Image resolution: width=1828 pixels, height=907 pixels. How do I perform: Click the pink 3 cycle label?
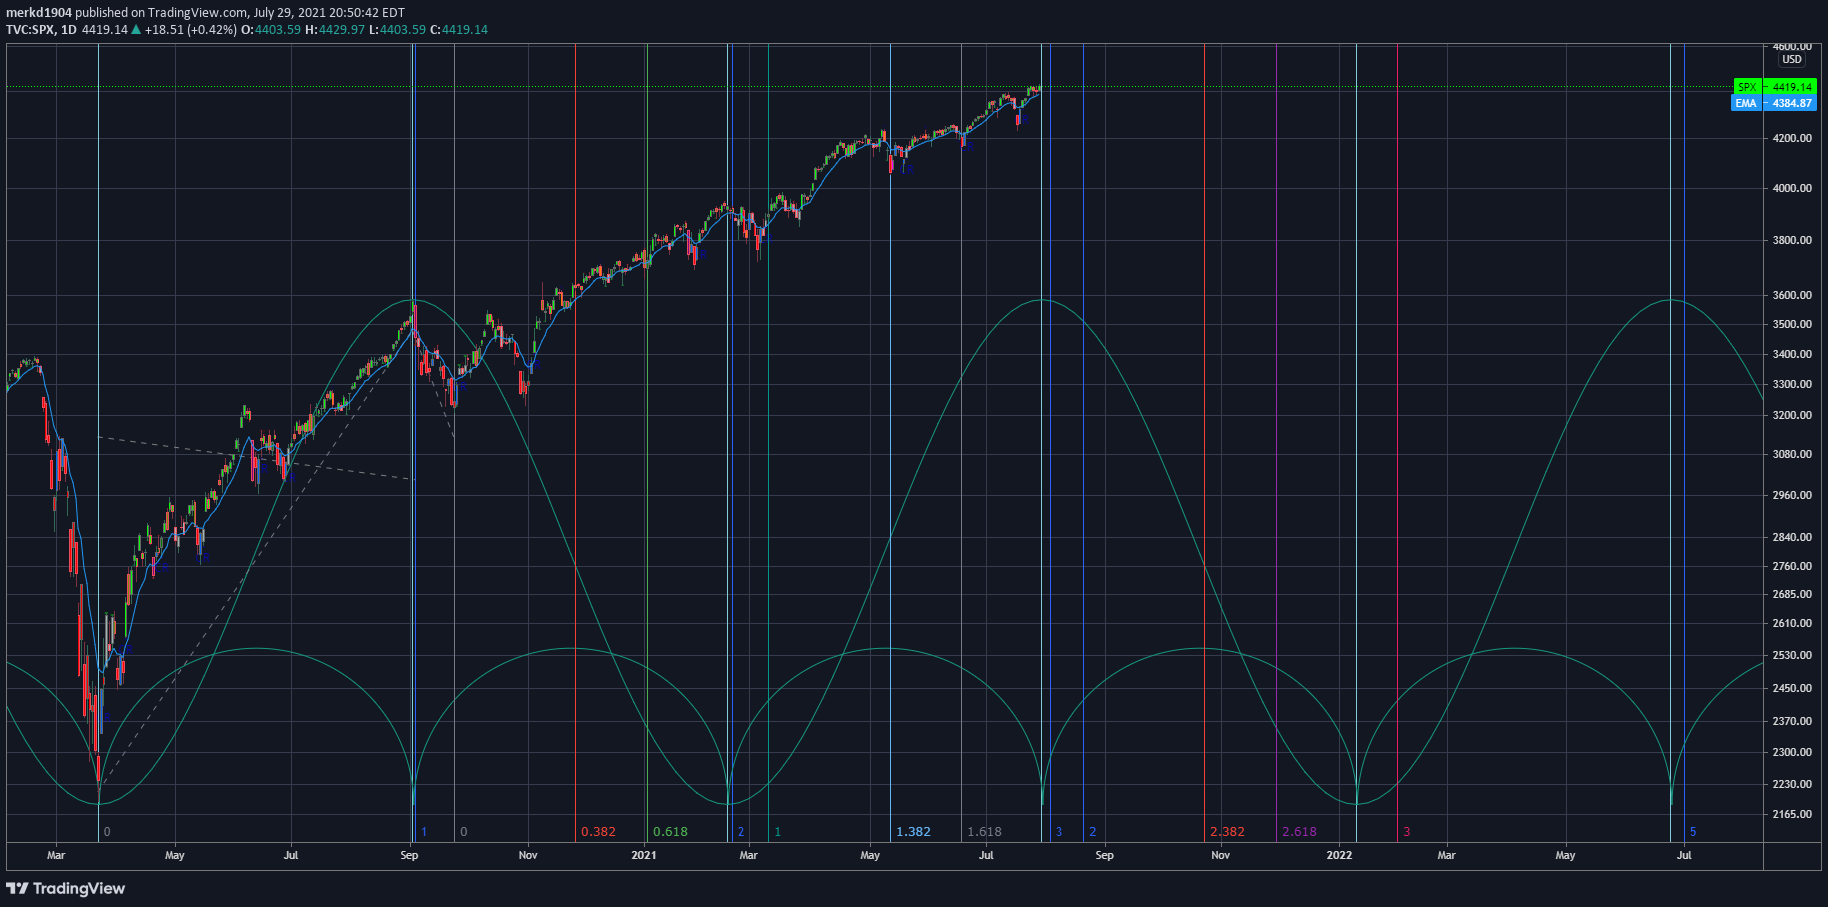pos(1407,832)
